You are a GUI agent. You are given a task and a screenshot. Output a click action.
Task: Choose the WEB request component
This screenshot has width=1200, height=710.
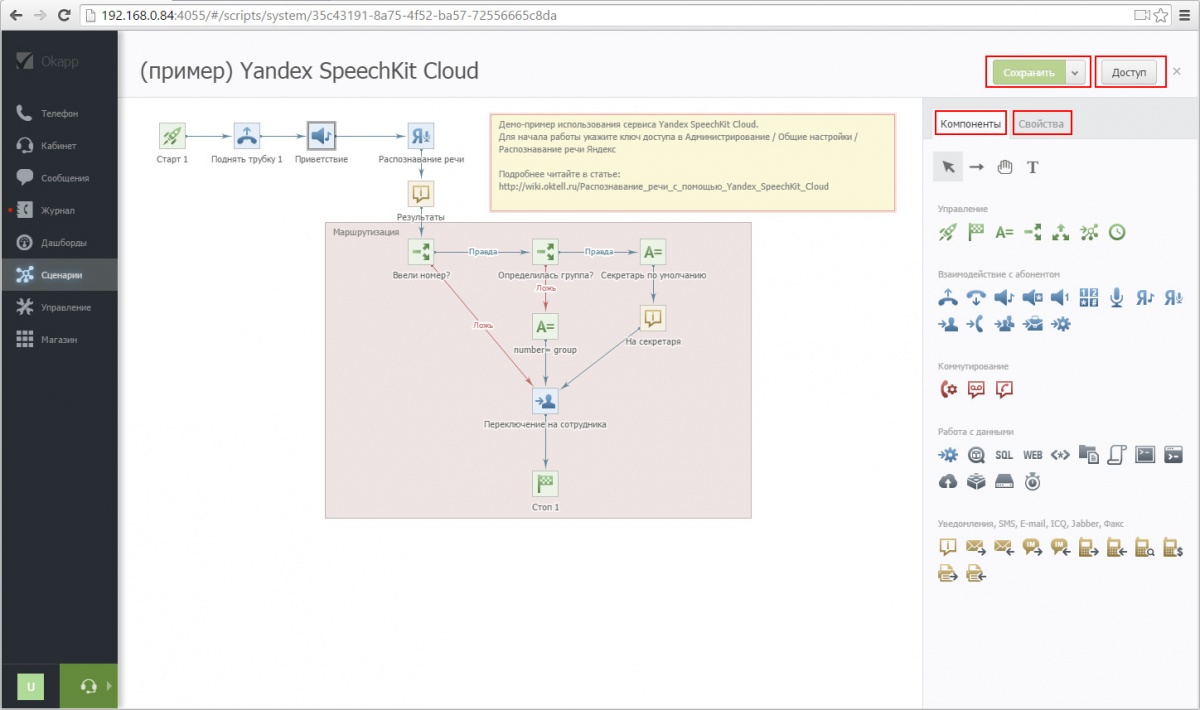(x=1032, y=455)
